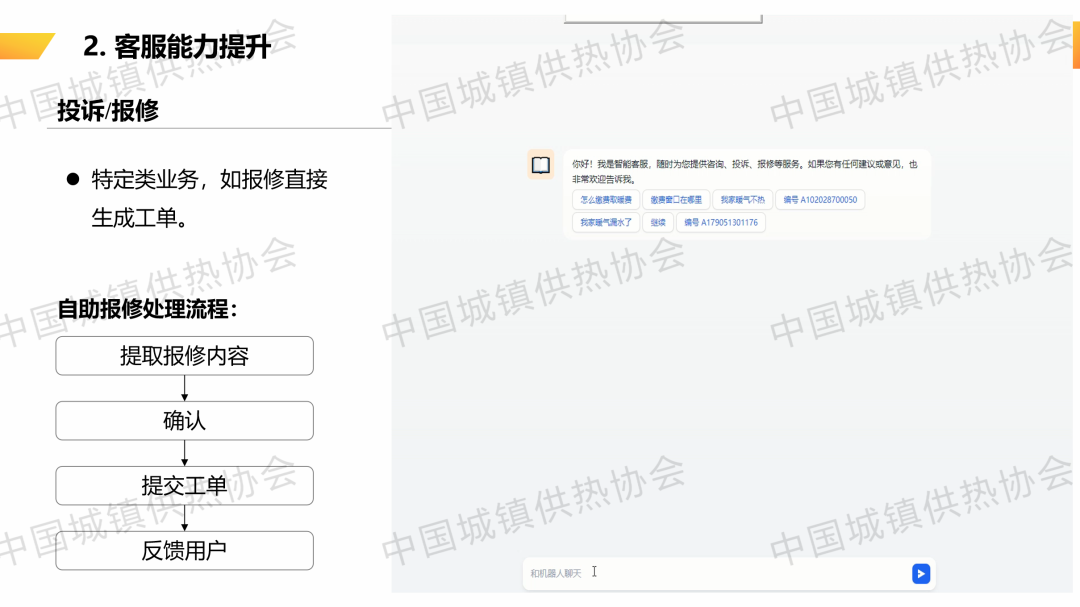This screenshot has height=607, width=1080.
Task: Click the orange title marker shape
Action: (x=25, y=46)
